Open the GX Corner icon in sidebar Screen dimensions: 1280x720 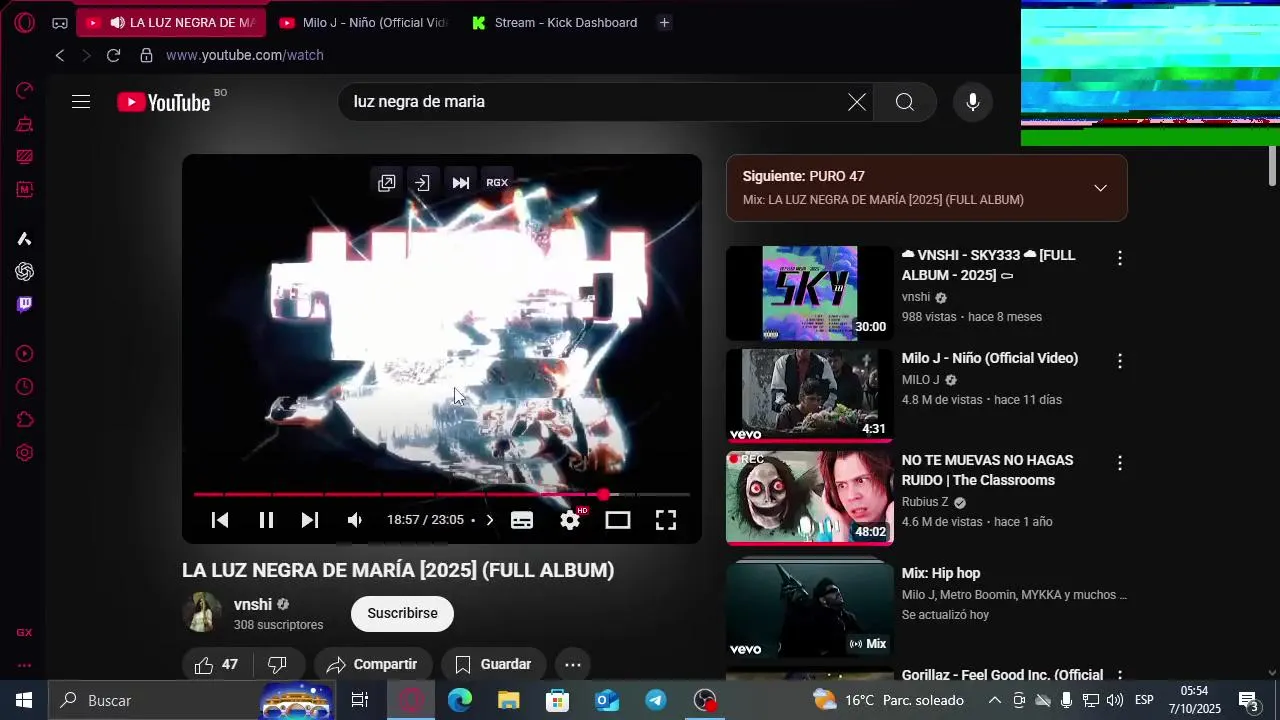tap(25, 632)
